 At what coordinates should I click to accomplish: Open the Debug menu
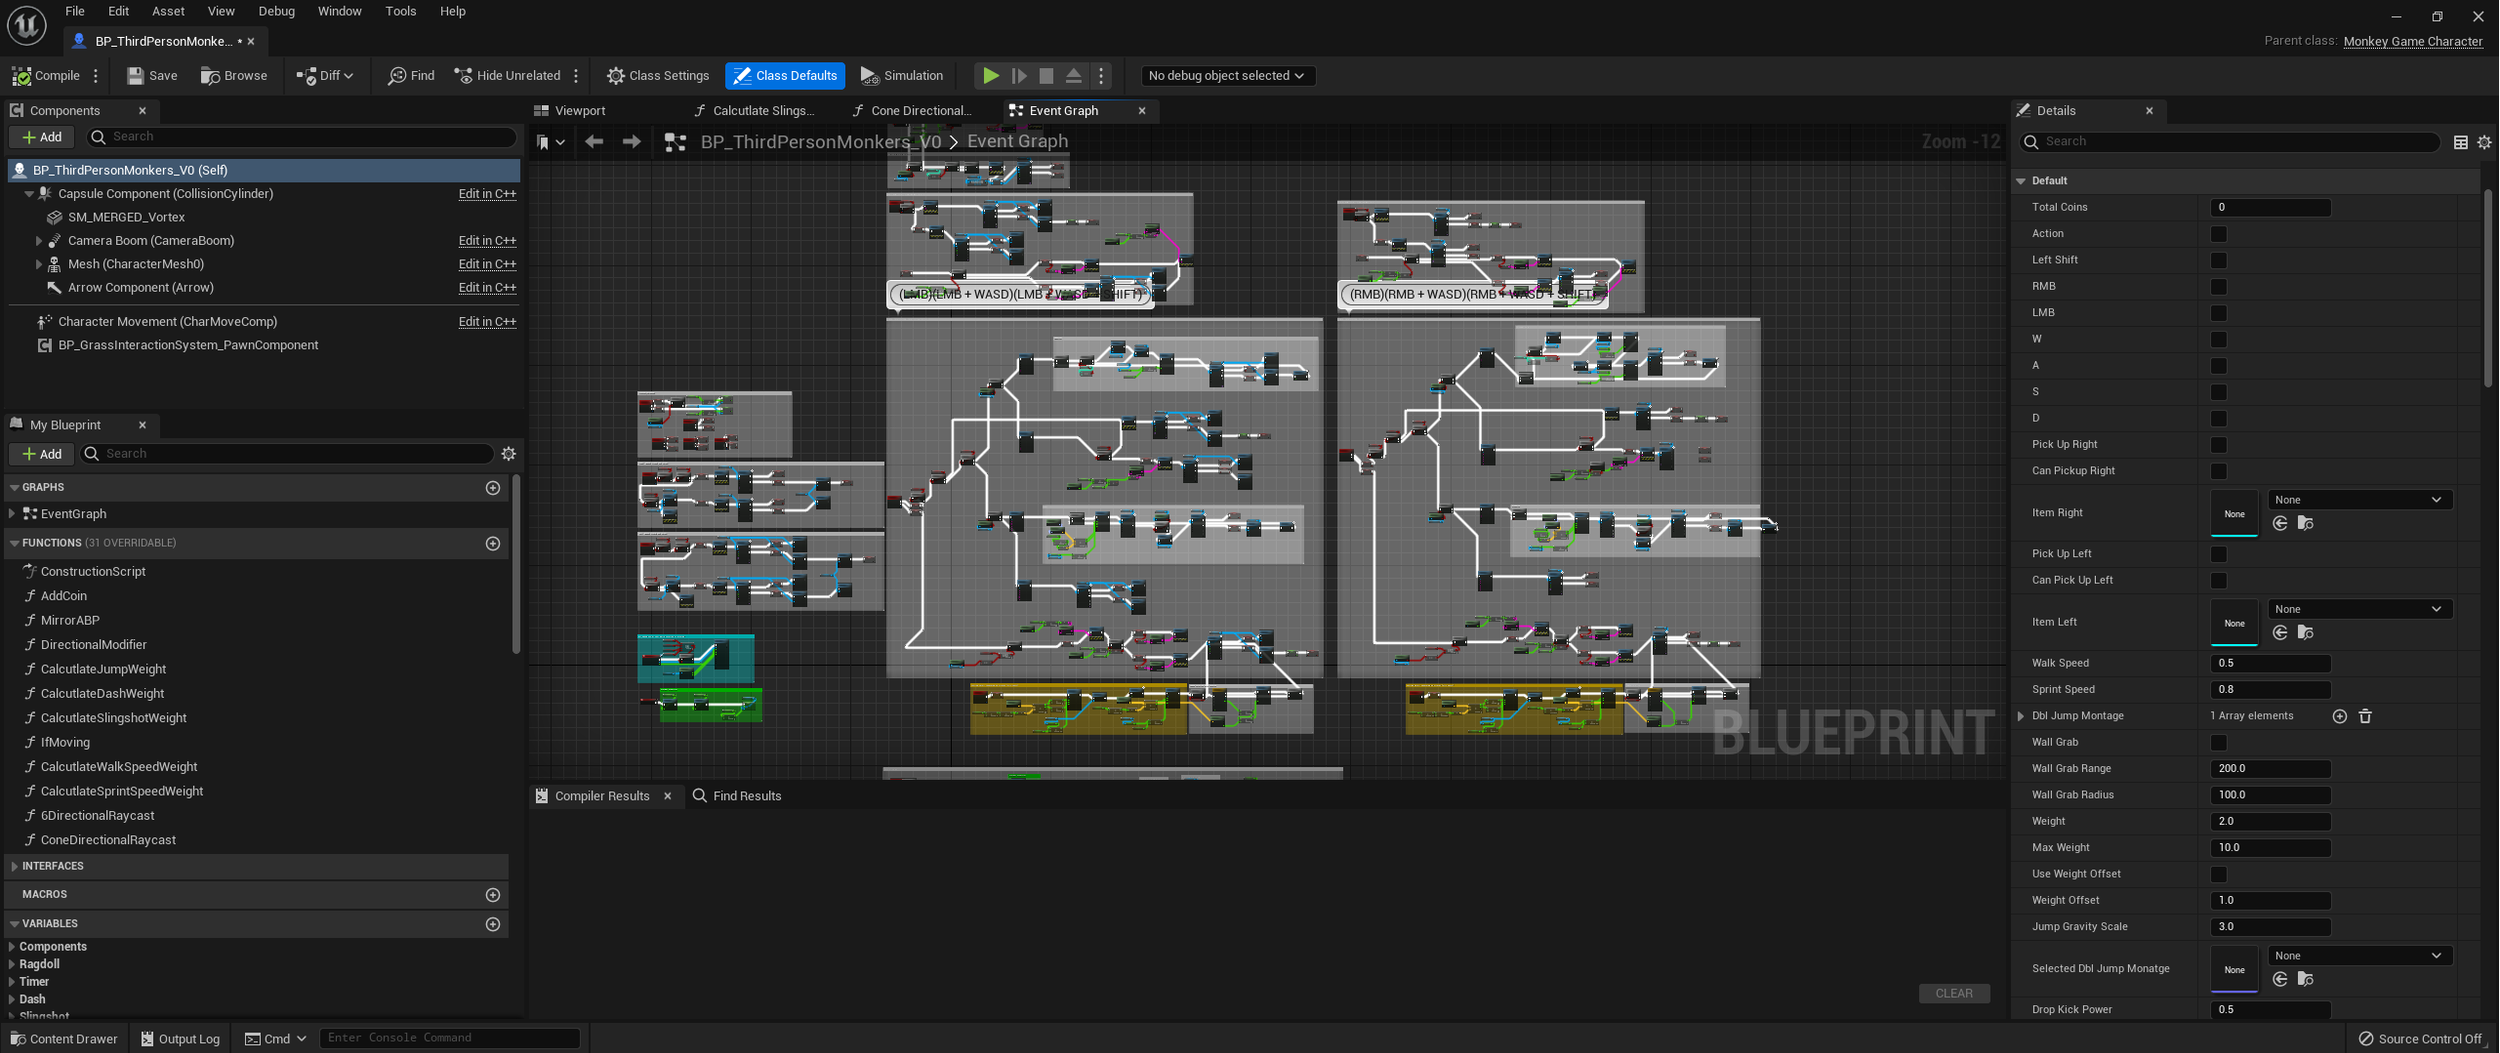276,11
